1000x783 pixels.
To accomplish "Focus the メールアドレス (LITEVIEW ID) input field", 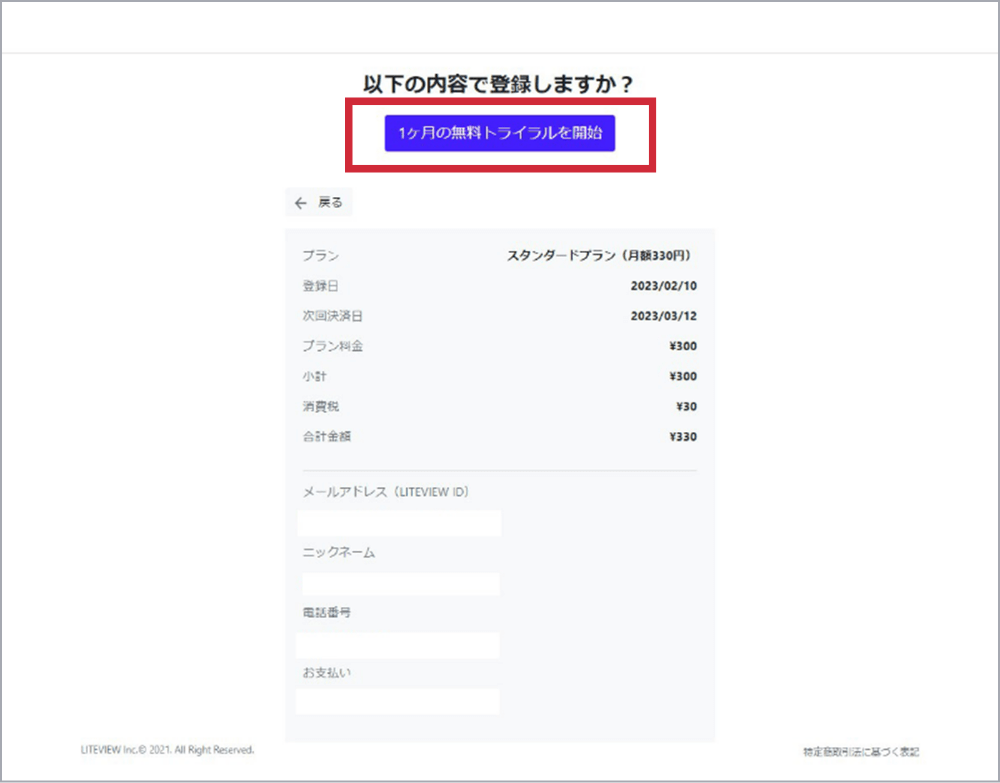I will [x=399, y=523].
